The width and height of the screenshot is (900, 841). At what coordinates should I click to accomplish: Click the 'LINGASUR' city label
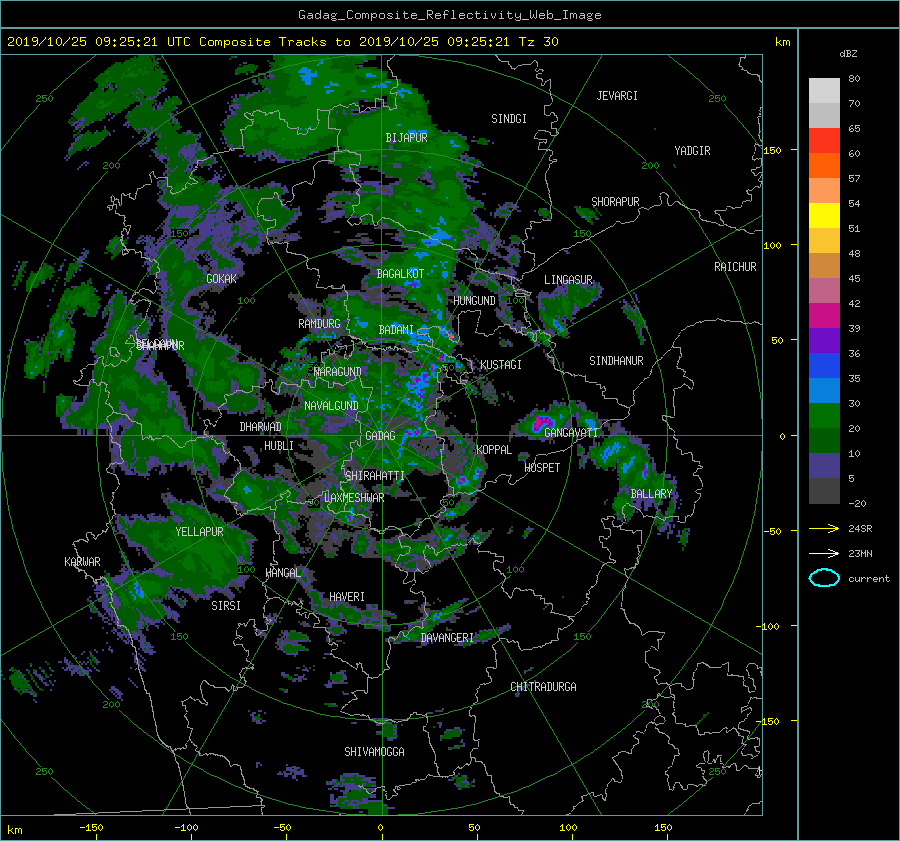click(x=568, y=280)
